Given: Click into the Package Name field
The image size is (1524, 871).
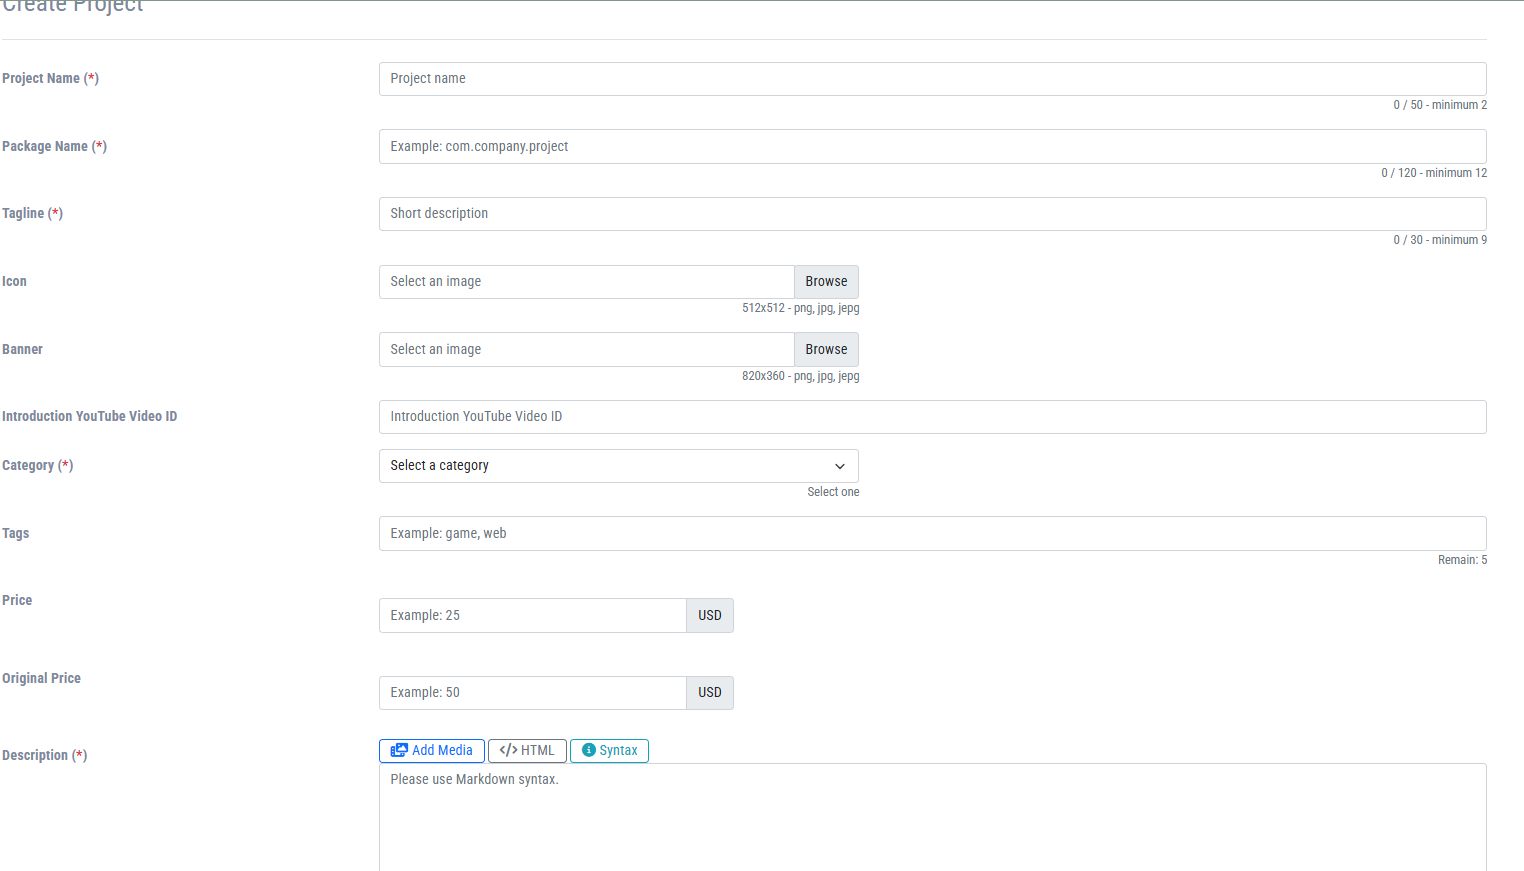Looking at the screenshot, I should (932, 147).
